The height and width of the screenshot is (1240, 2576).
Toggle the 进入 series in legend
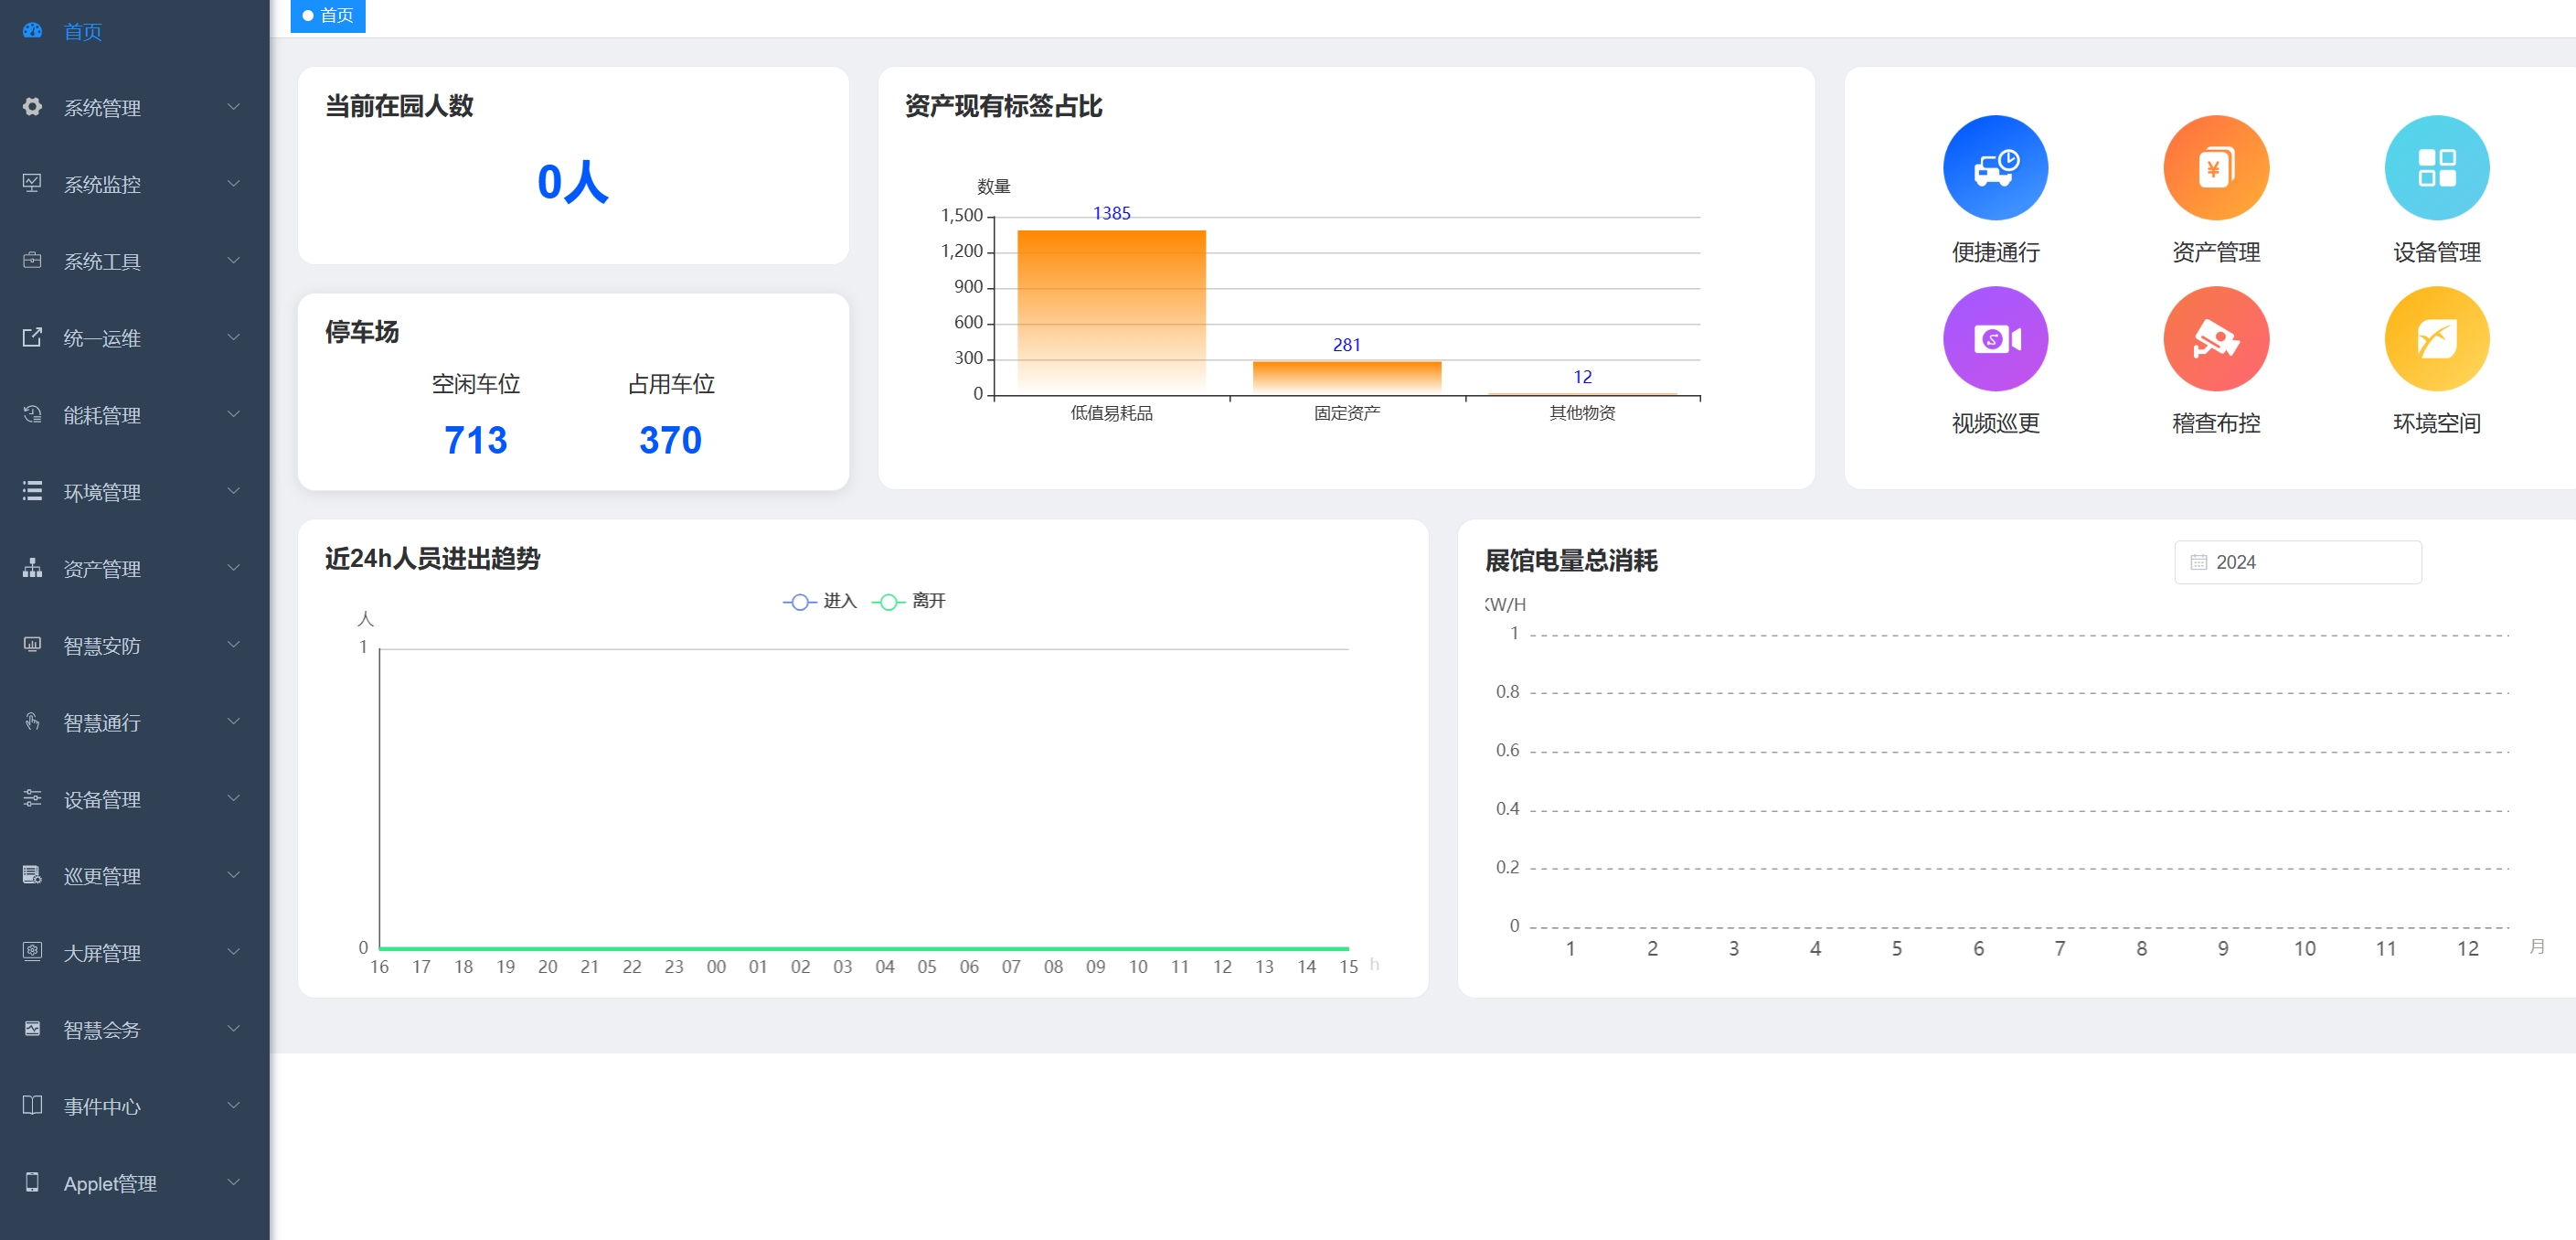820,601
